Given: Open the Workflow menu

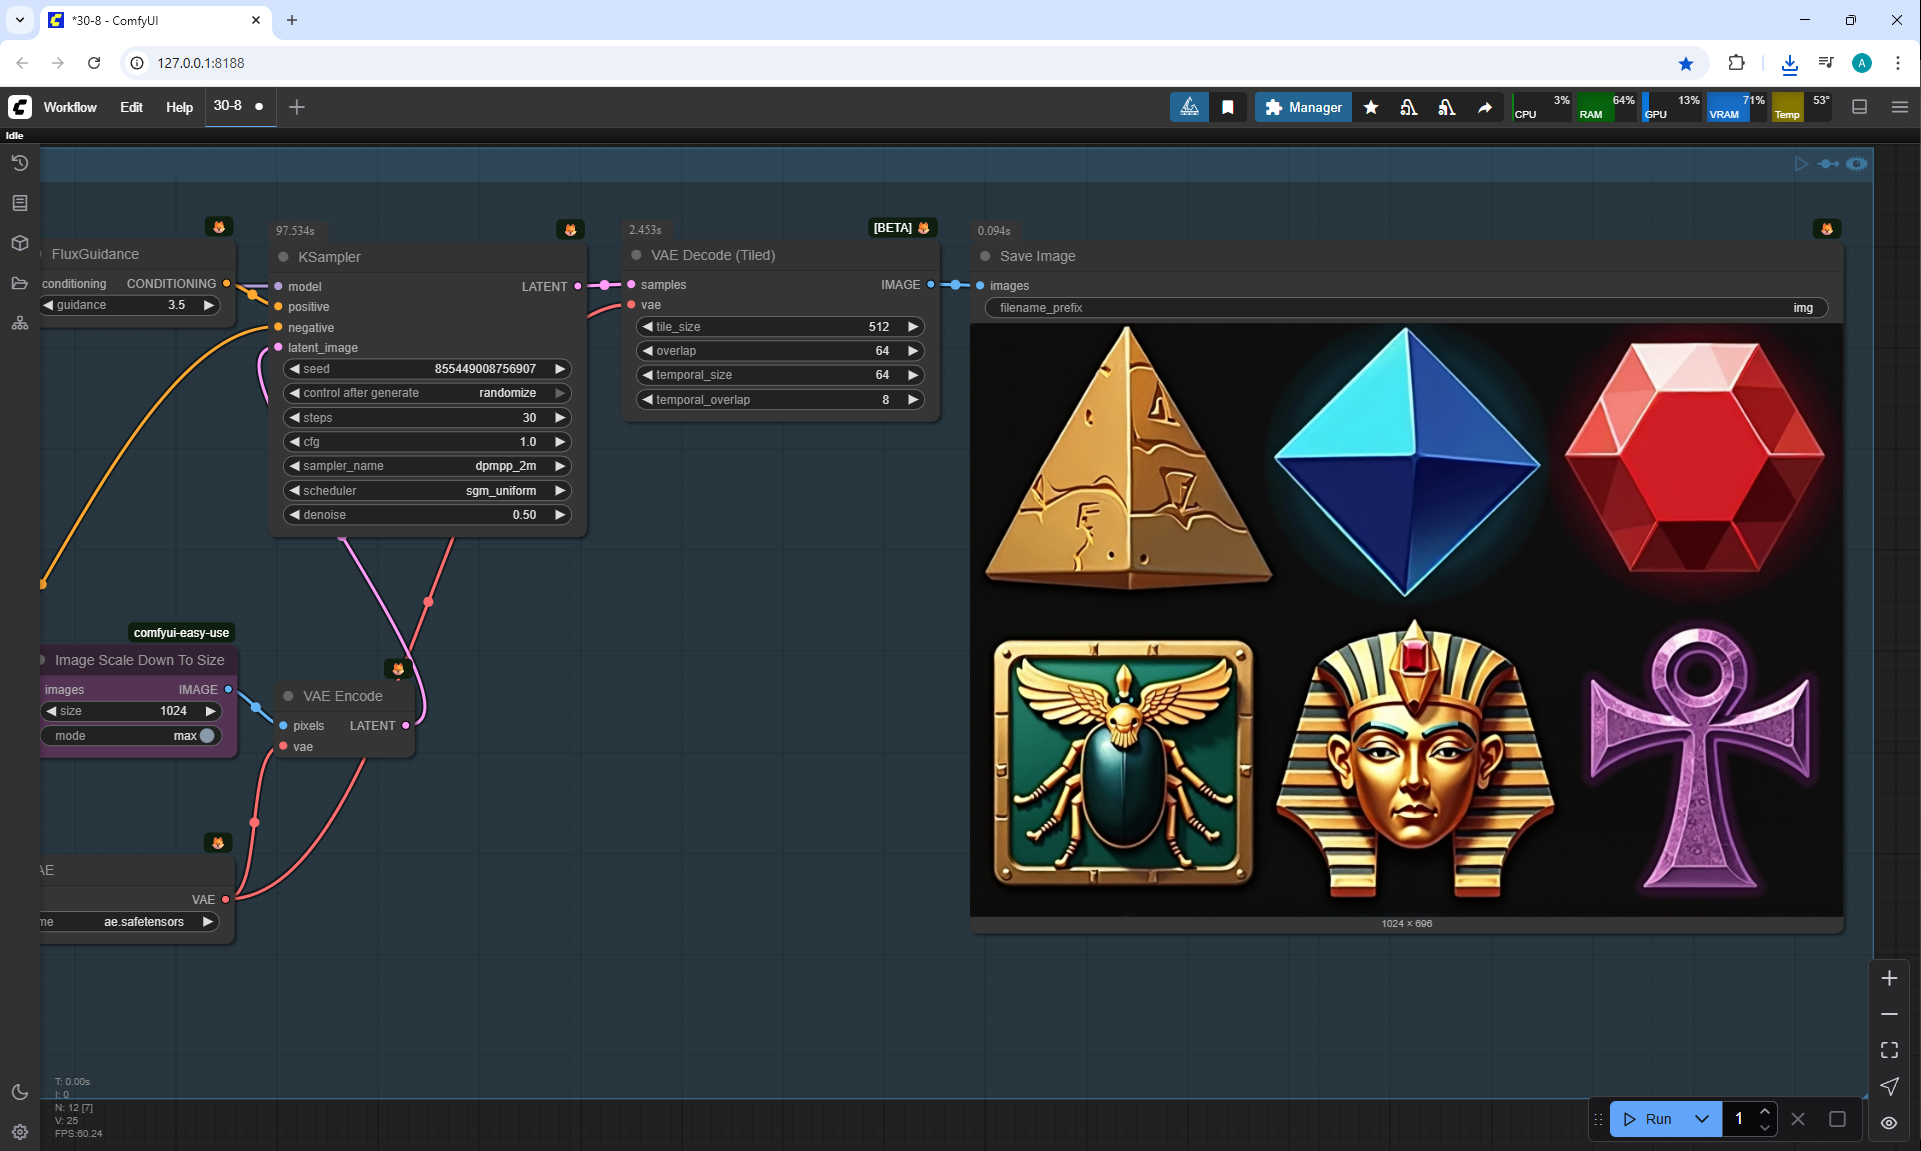Looking at the screenshot, I should pos(70,107).
